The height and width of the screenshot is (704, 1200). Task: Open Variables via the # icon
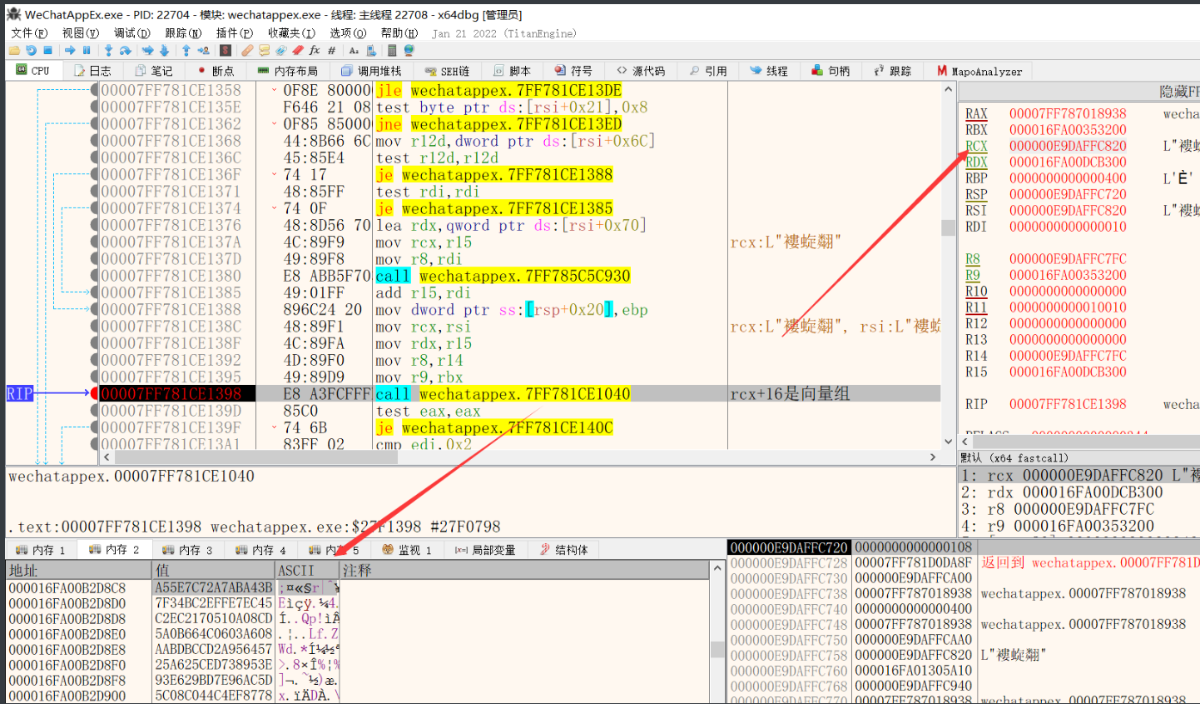click(331, 50)
